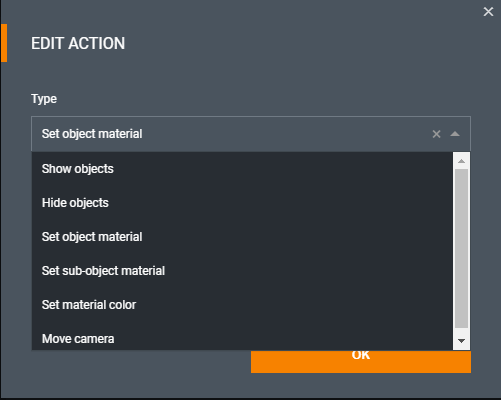Choose Set material color action type
This screenshot has height=400, width=501.
tap(89, 305)
